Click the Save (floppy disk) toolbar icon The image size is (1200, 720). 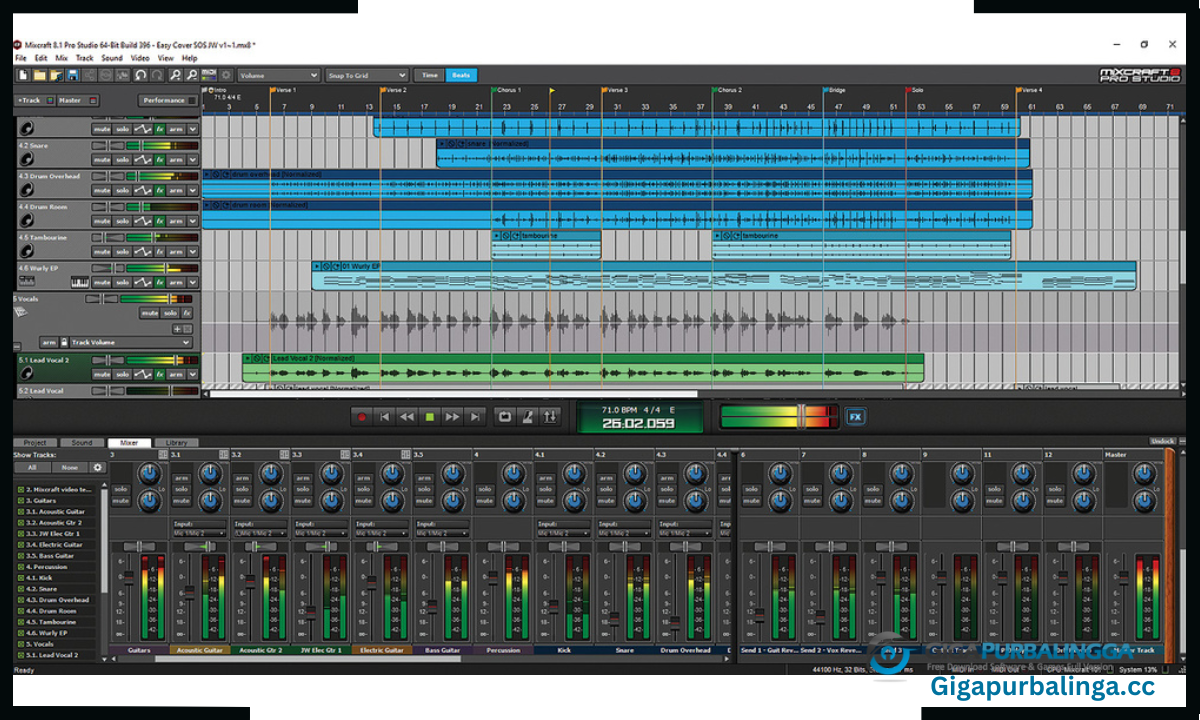click(x=72, y=75)
